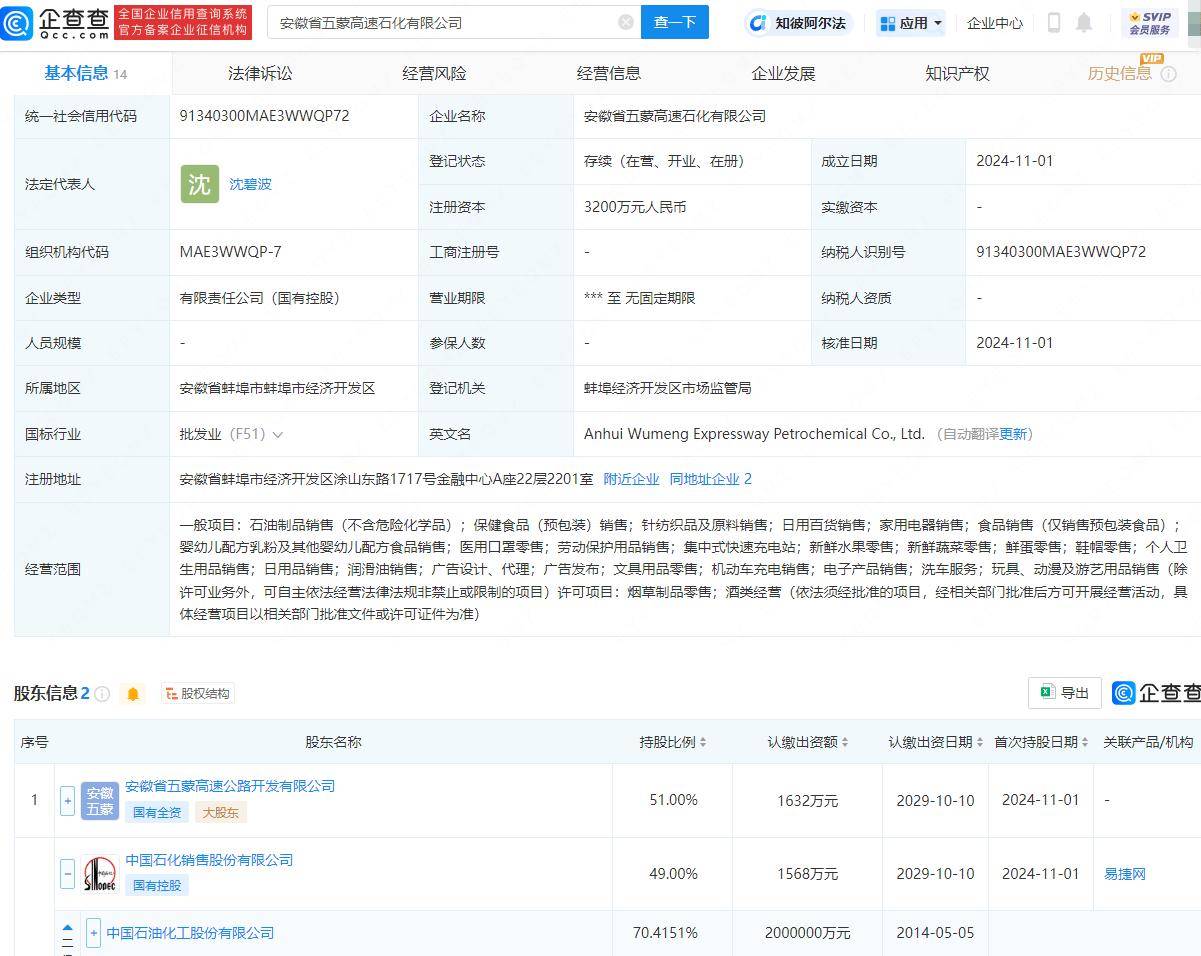Image resolution: width=1201 pixels, height=956 pixels.
Task: Collapse the 中国石化销售股份有限公司 shareholder row
Action: [67, 874]
